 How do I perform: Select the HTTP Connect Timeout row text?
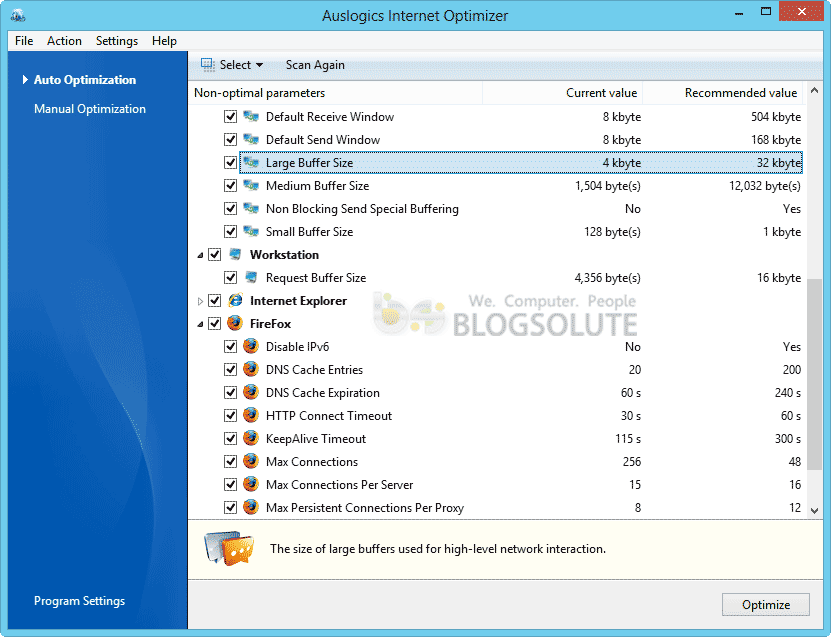(x=329, y=415)
